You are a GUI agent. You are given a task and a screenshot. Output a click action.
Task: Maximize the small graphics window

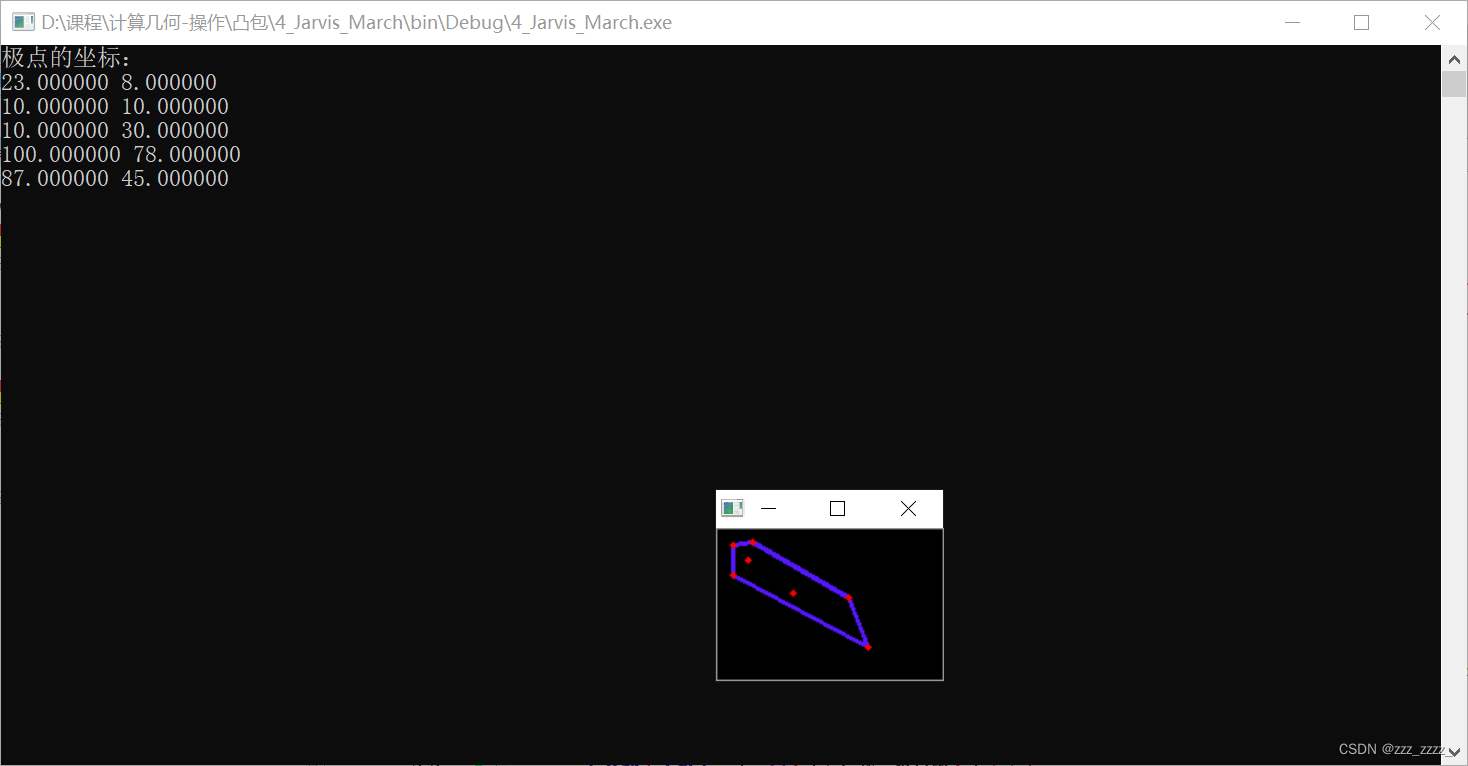(x=837, y=508)
